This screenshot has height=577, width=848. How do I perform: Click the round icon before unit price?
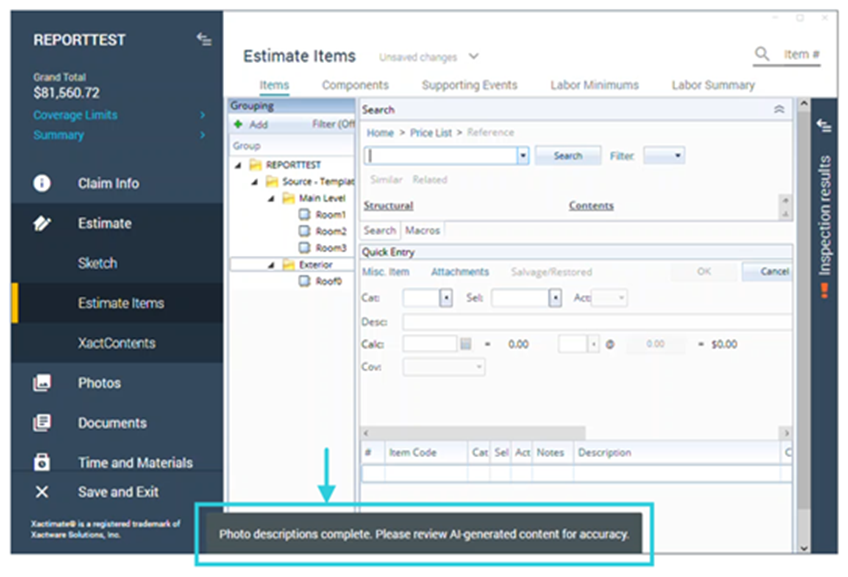point(610,344)
